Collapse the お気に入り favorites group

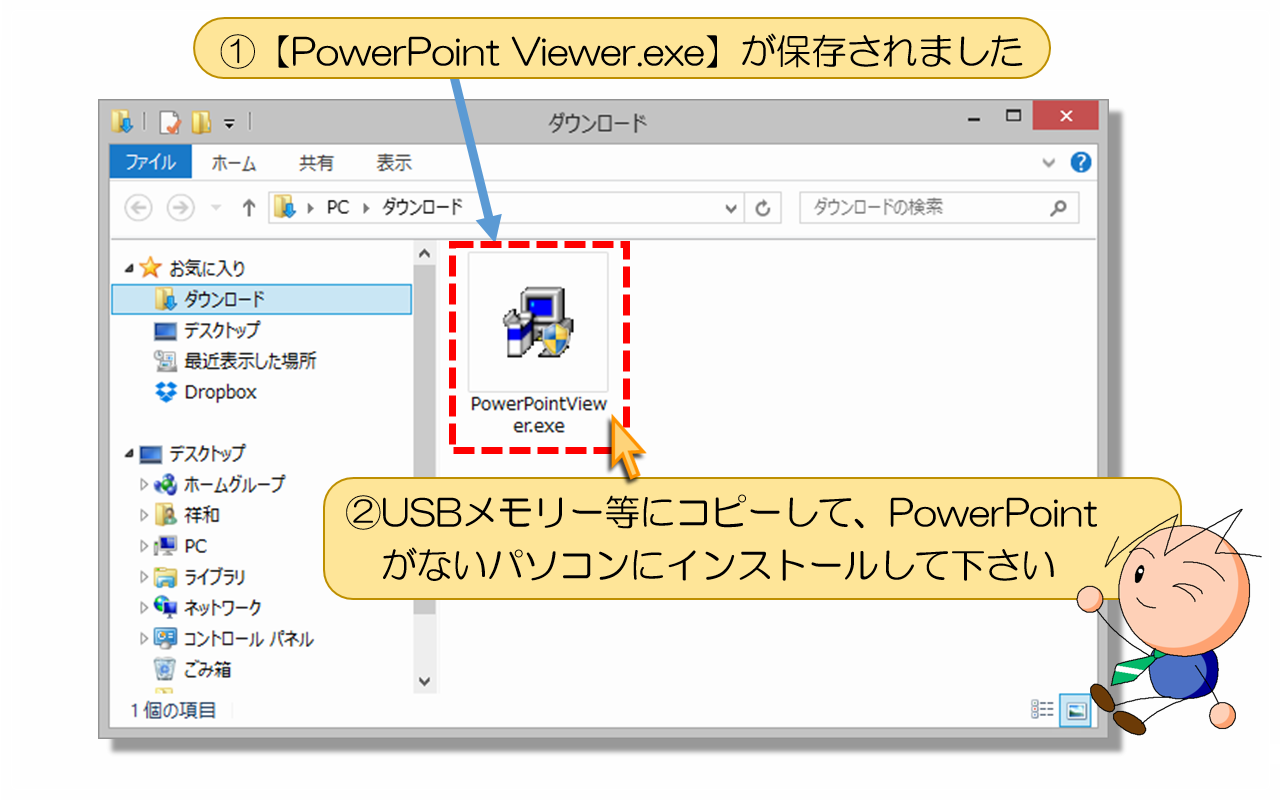[129, 268]
